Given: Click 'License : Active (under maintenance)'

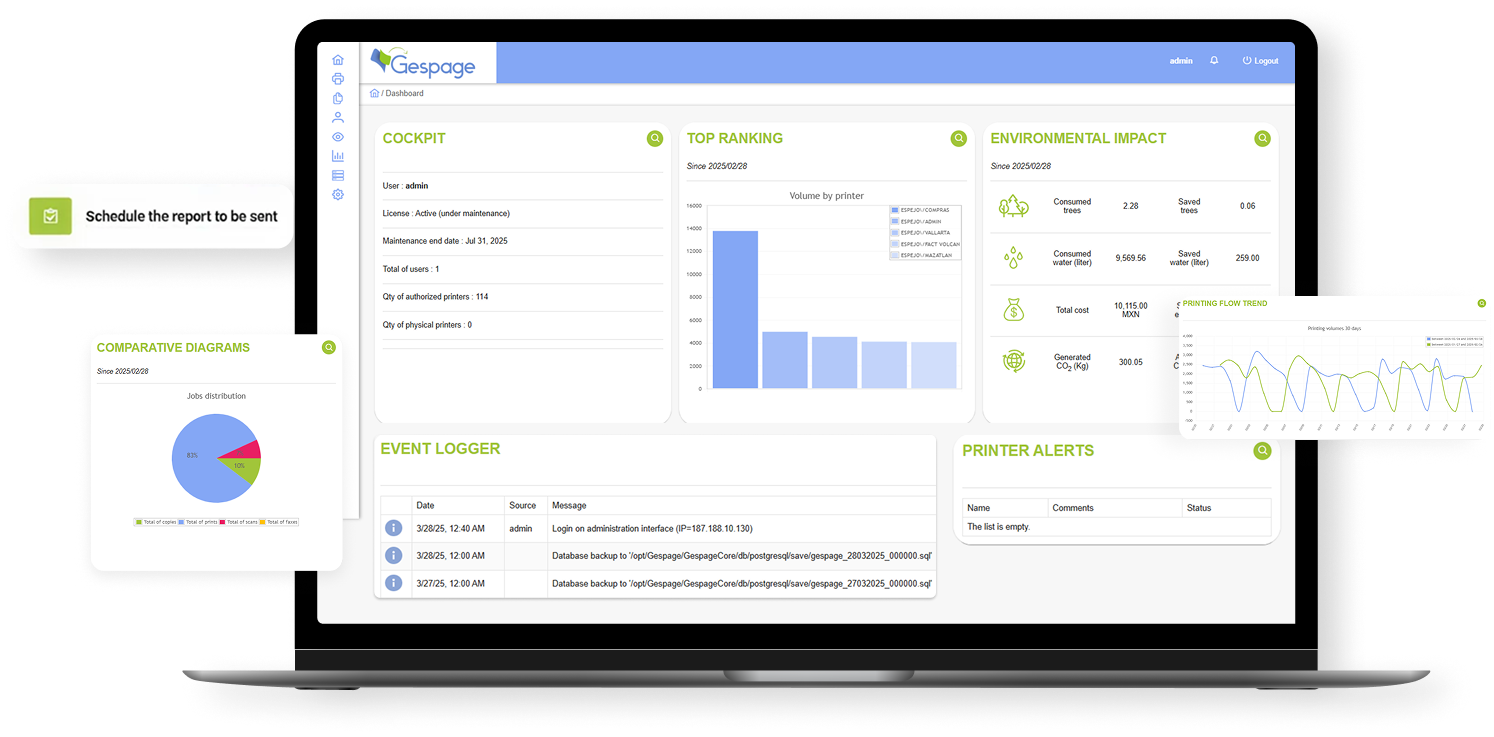Looking at the screenshot, I should 446,213.
